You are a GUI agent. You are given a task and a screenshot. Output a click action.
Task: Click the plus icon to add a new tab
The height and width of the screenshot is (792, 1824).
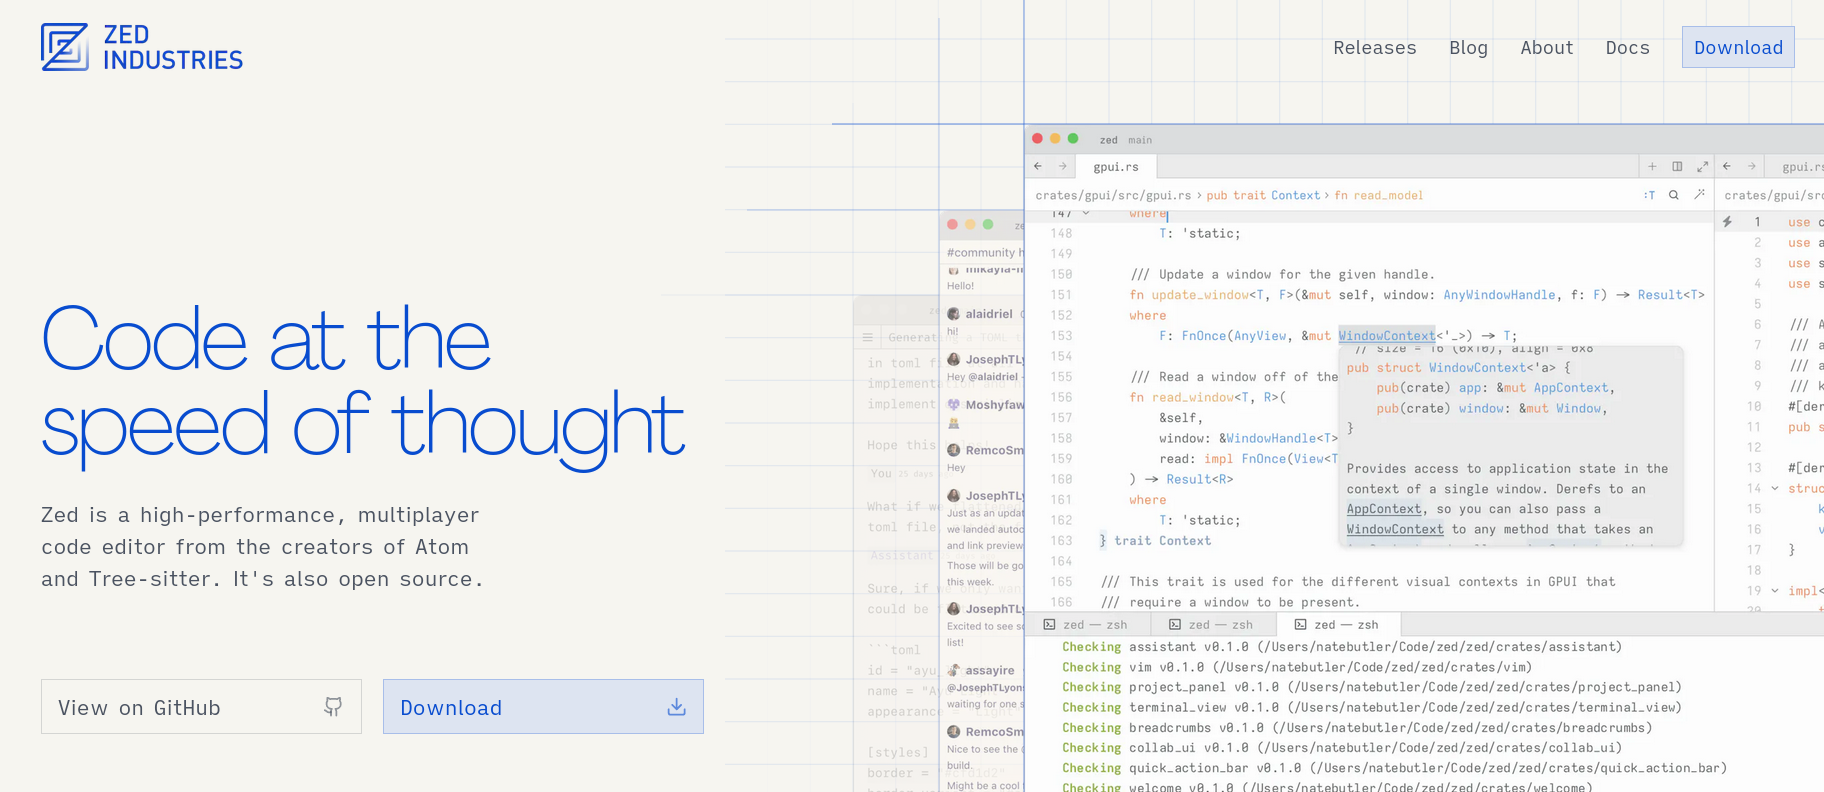[1652, 166]
